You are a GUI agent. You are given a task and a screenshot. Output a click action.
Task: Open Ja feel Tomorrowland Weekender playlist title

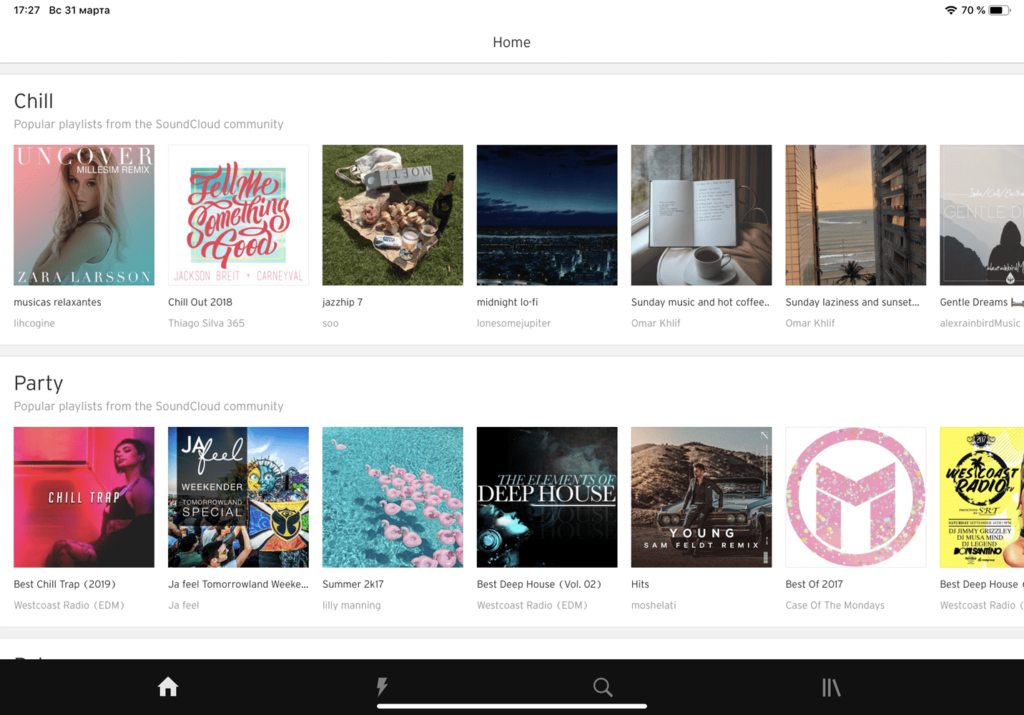238,584
